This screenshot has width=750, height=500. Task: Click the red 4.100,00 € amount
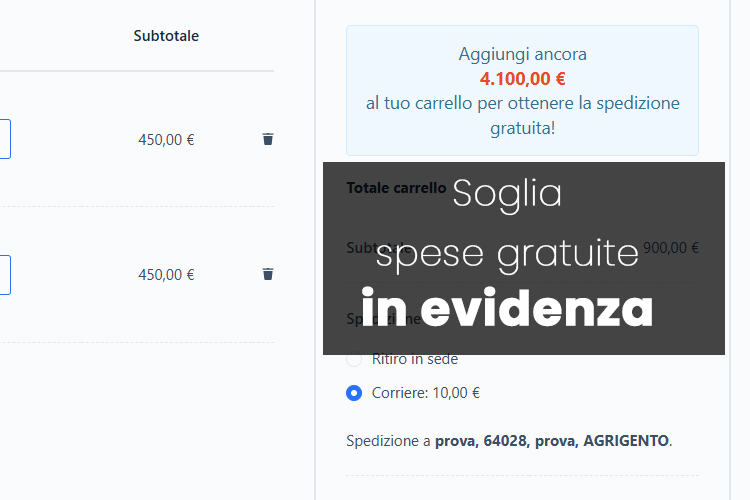522,78
